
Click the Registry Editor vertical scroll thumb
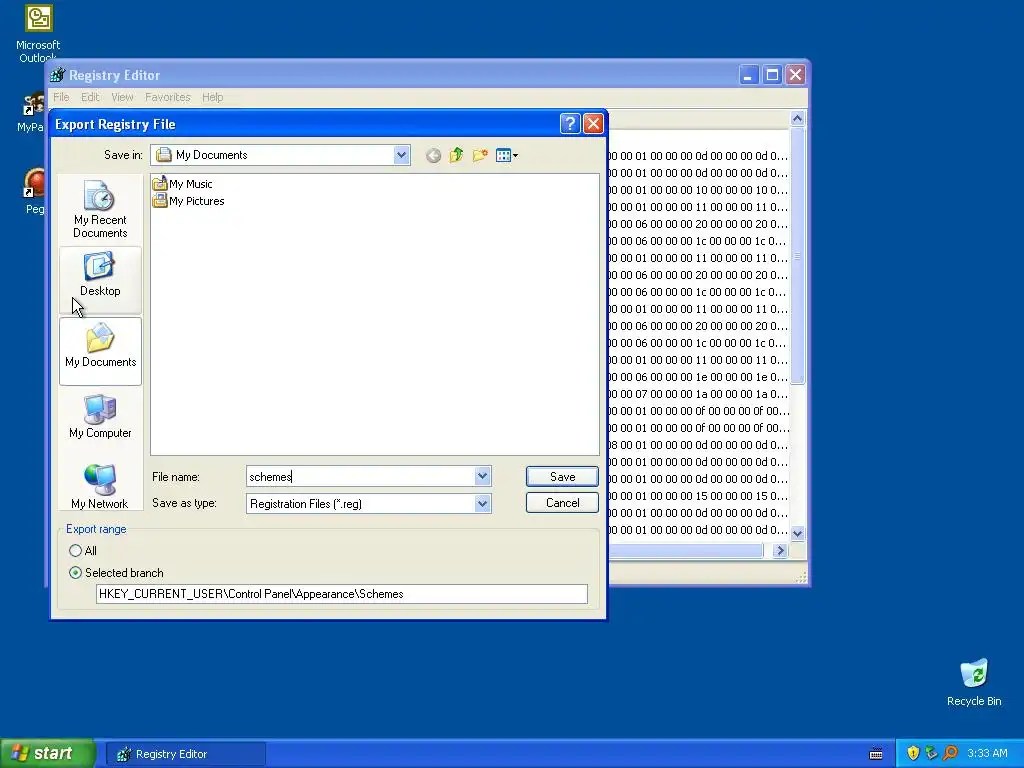point(797,256)
